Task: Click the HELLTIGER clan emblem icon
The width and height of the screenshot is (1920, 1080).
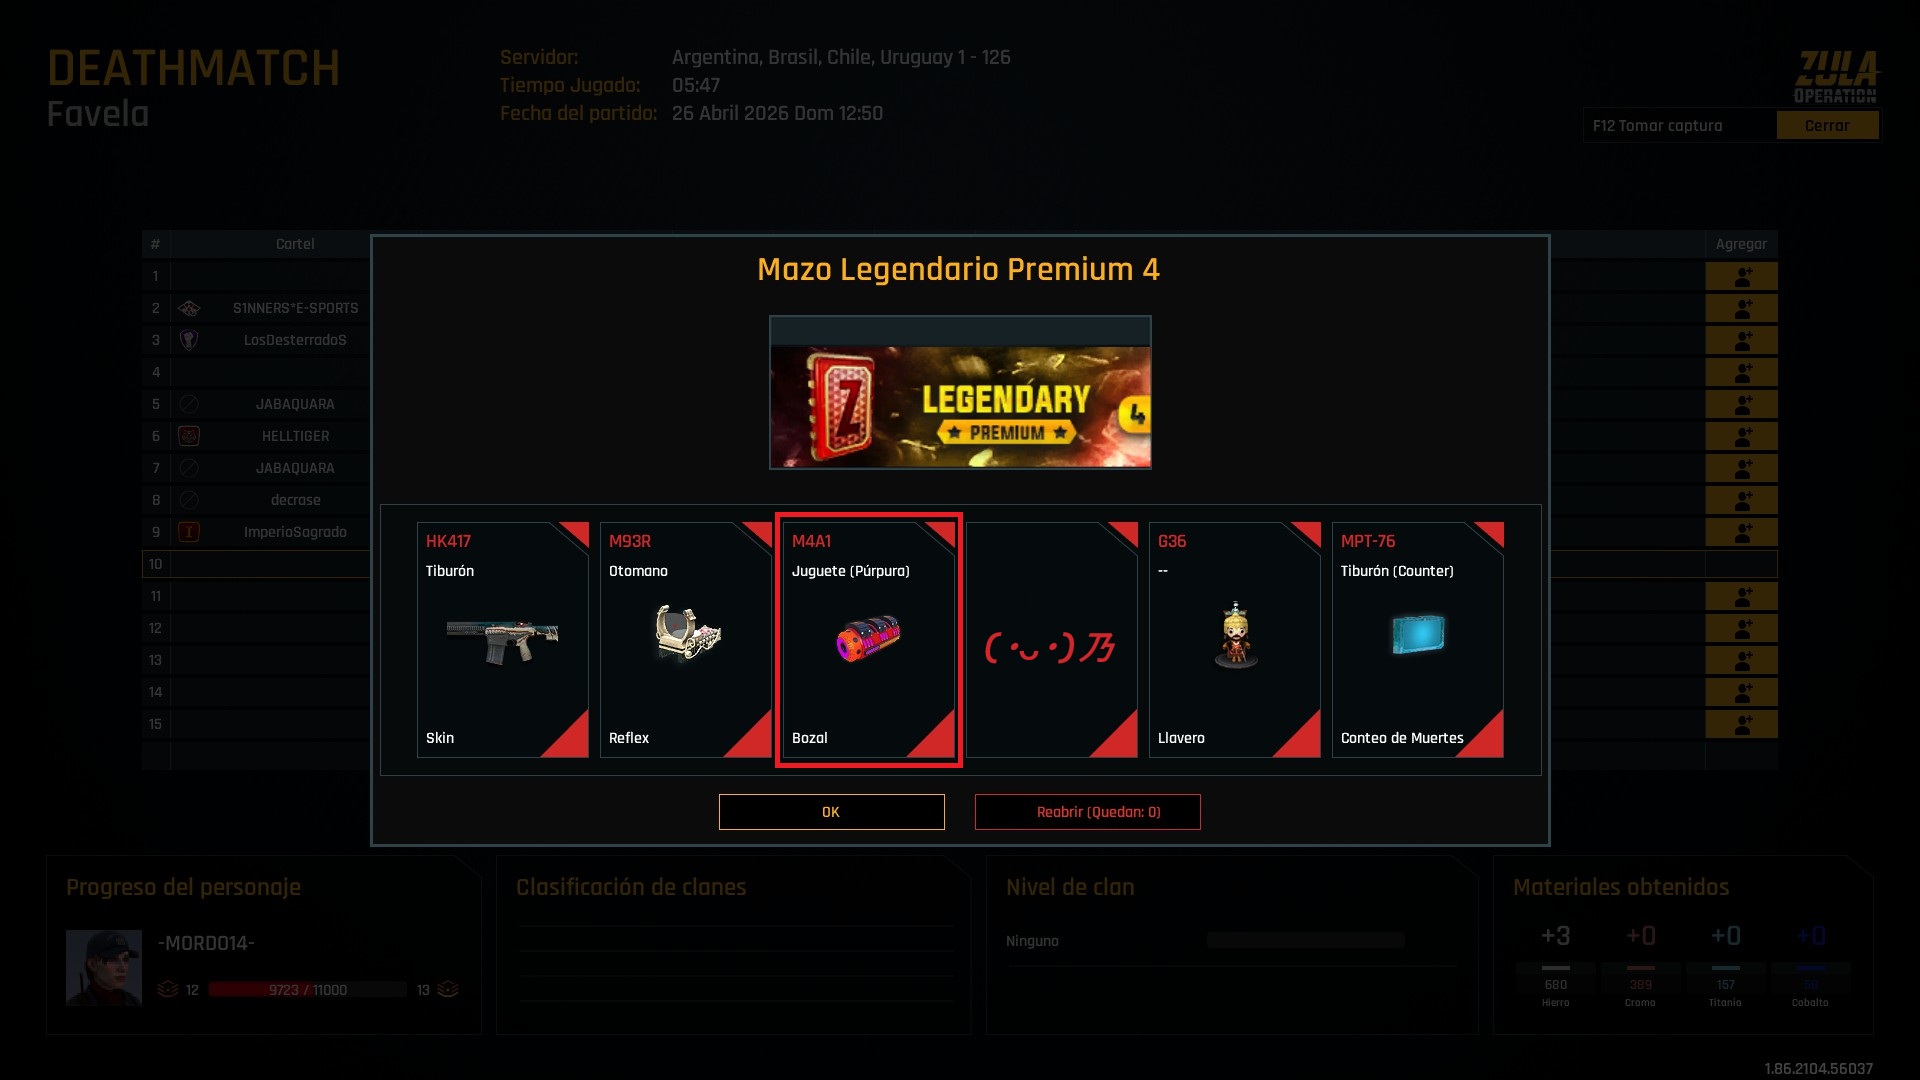Action: tap(188, 436)
